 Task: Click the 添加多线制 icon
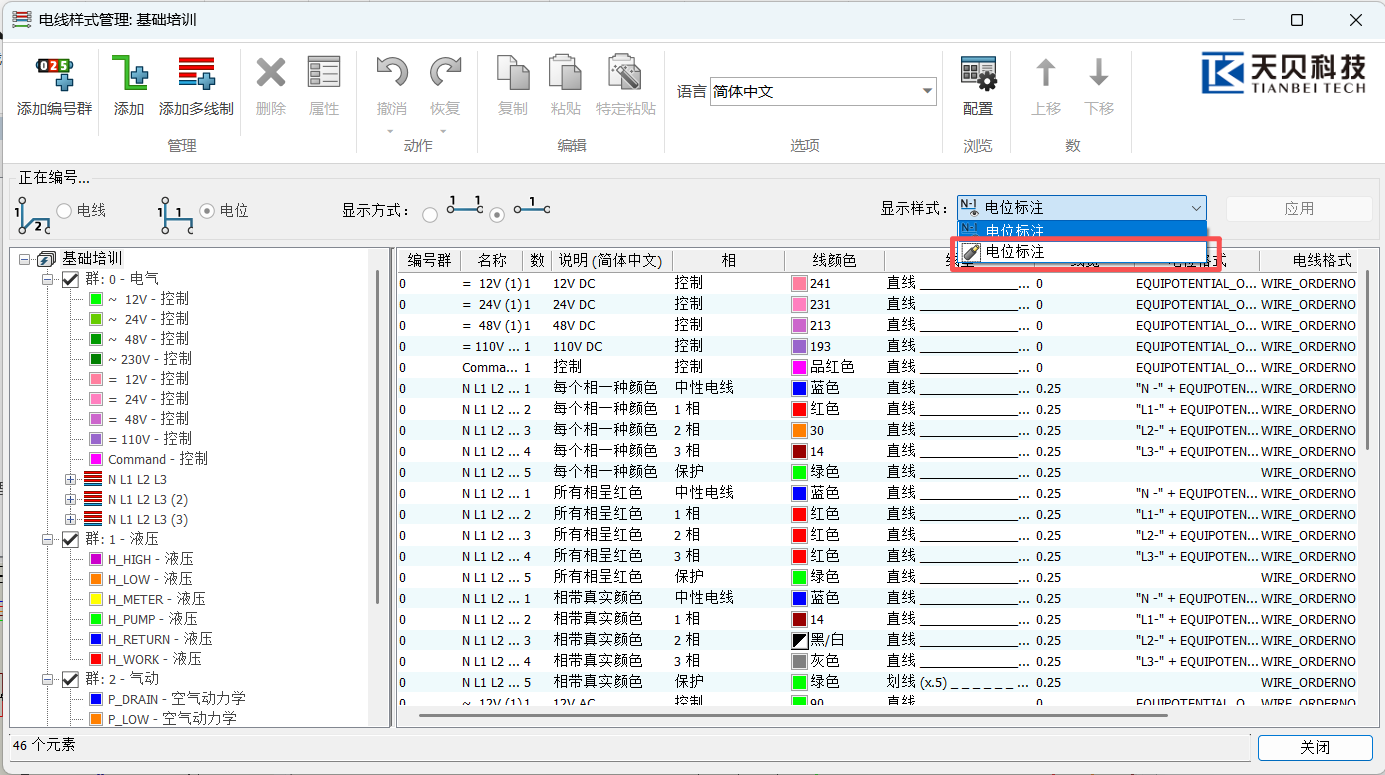(196, 75)
